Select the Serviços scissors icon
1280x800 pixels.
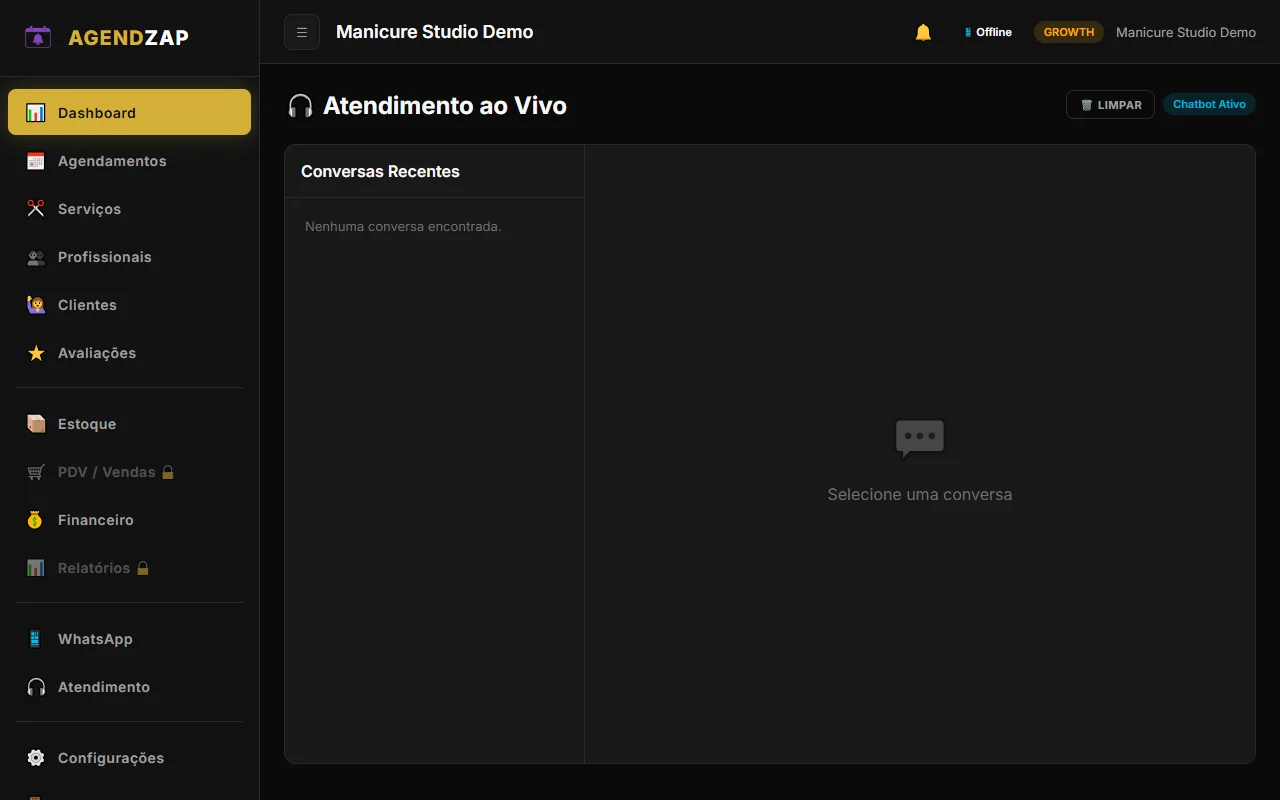click(x=36, y=209)
